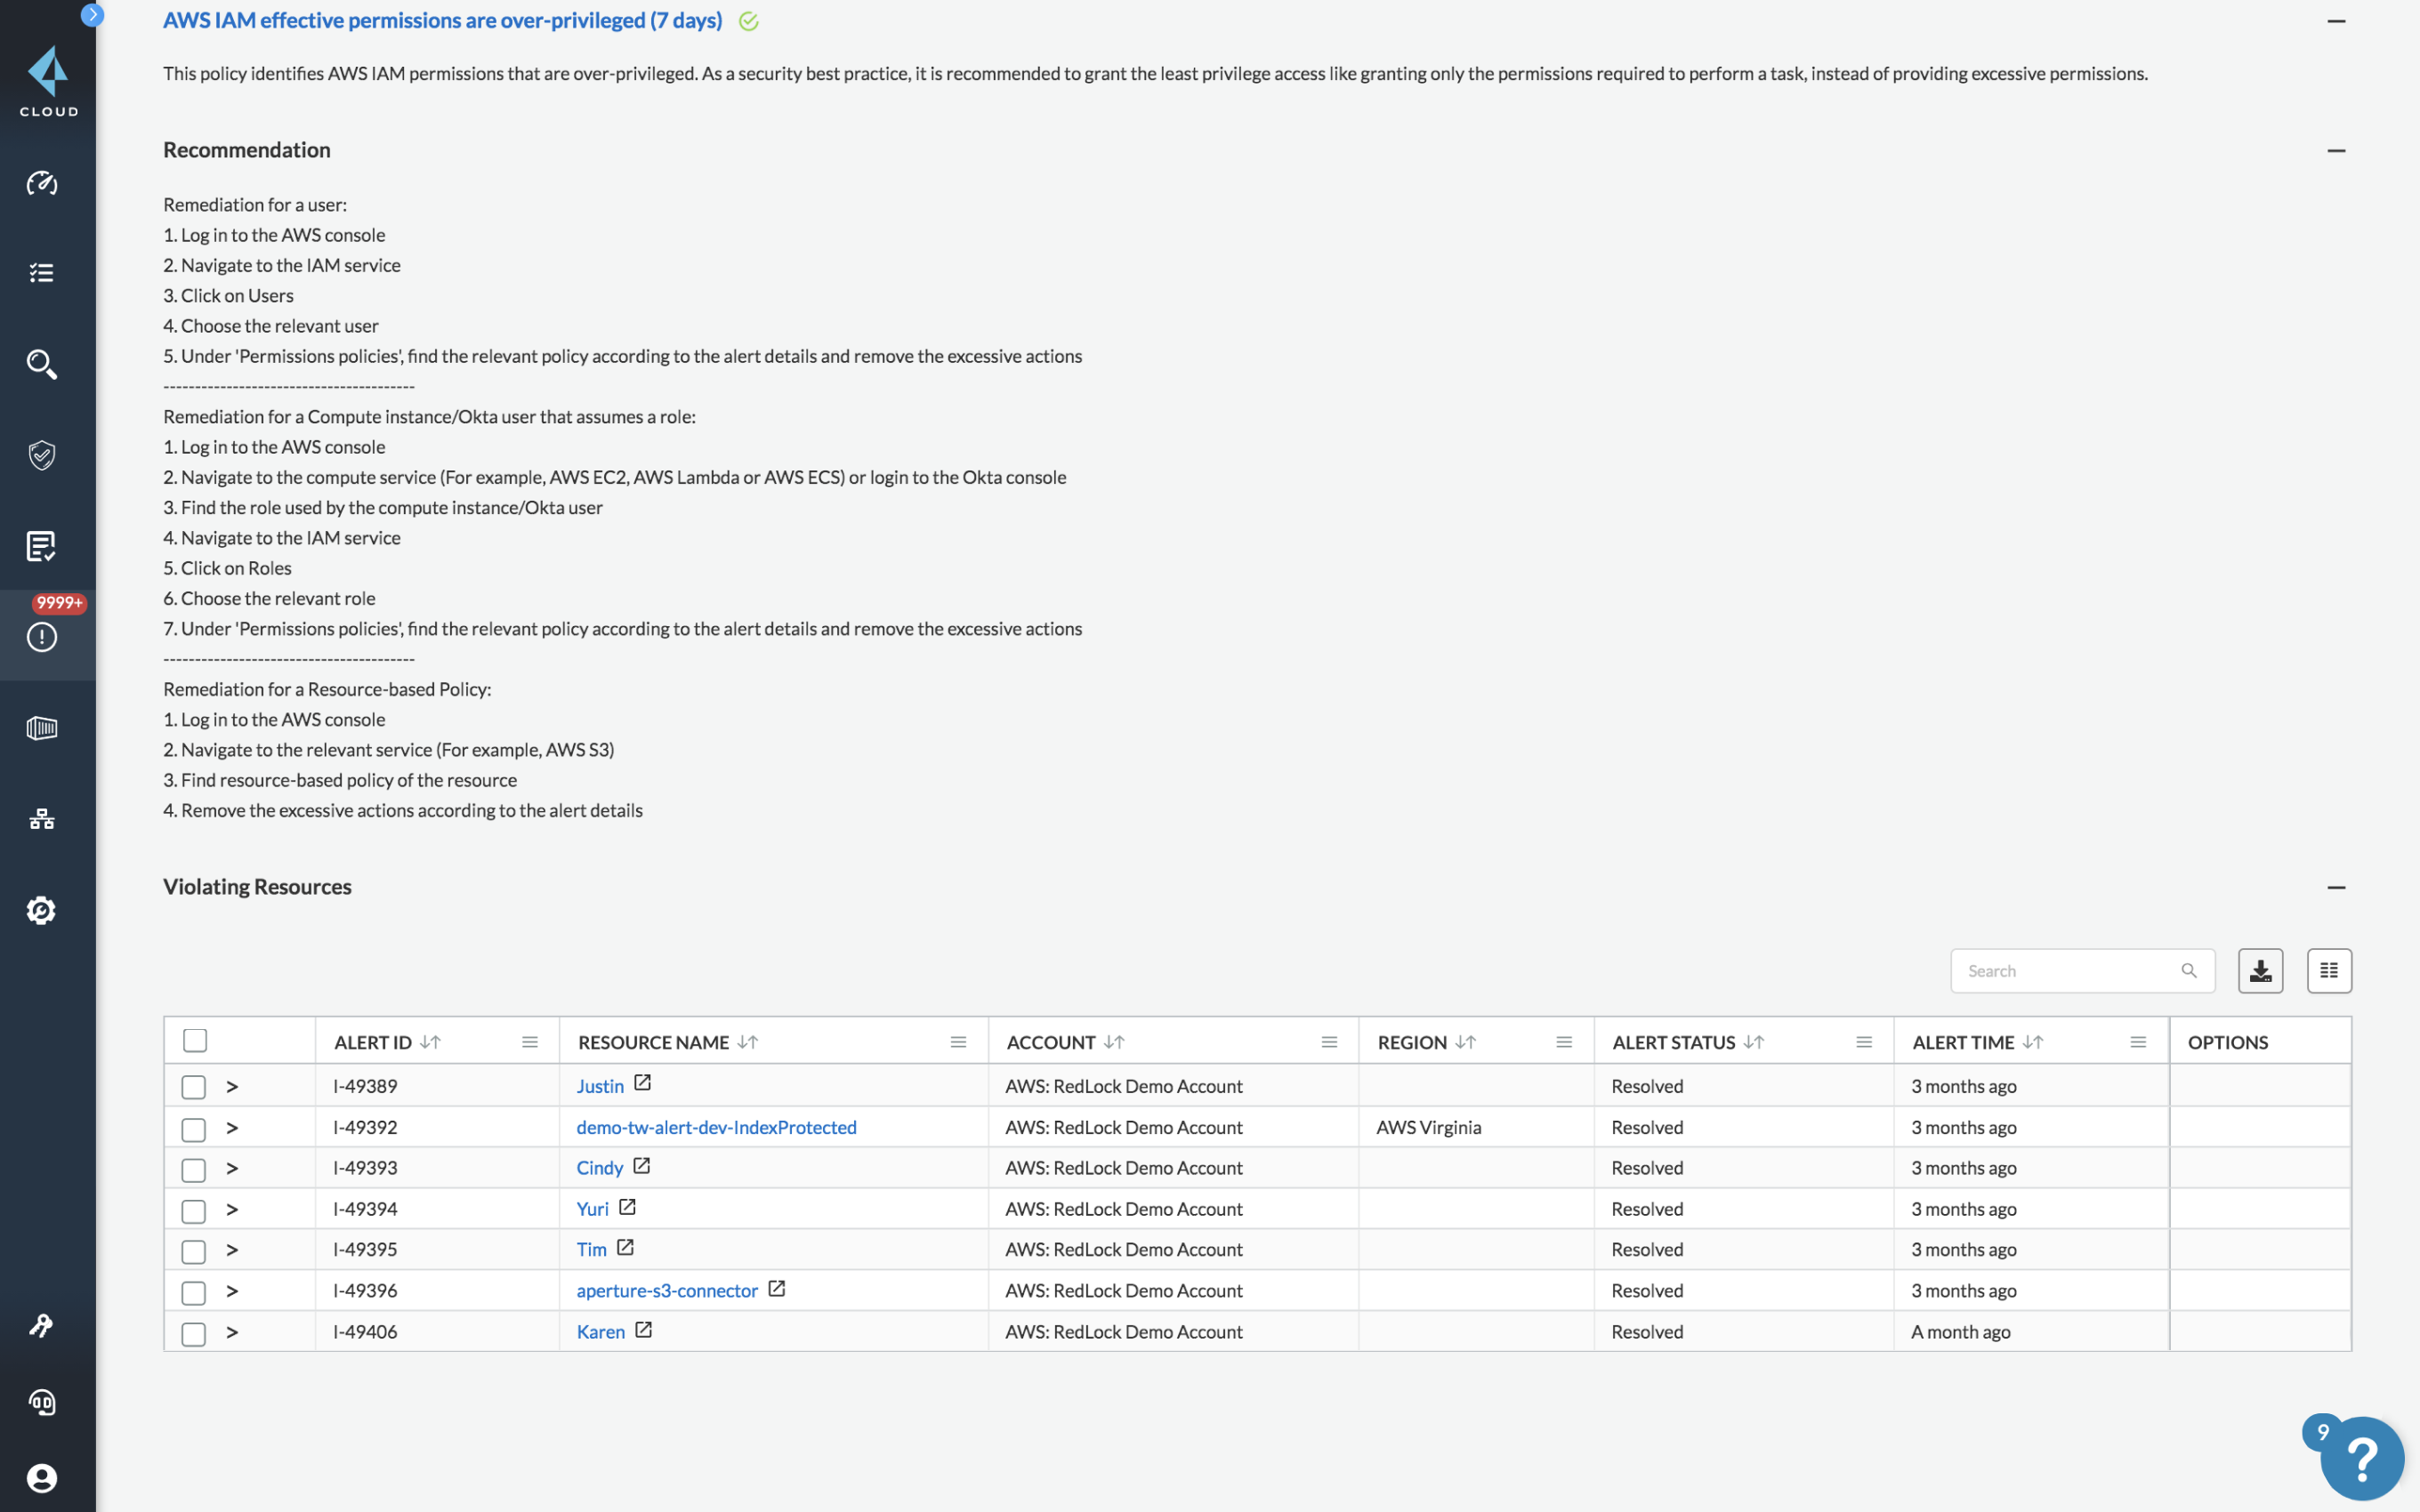
Task: Toggle checkbox for alert I-49389 row
Action: (x=191, y=1087)
